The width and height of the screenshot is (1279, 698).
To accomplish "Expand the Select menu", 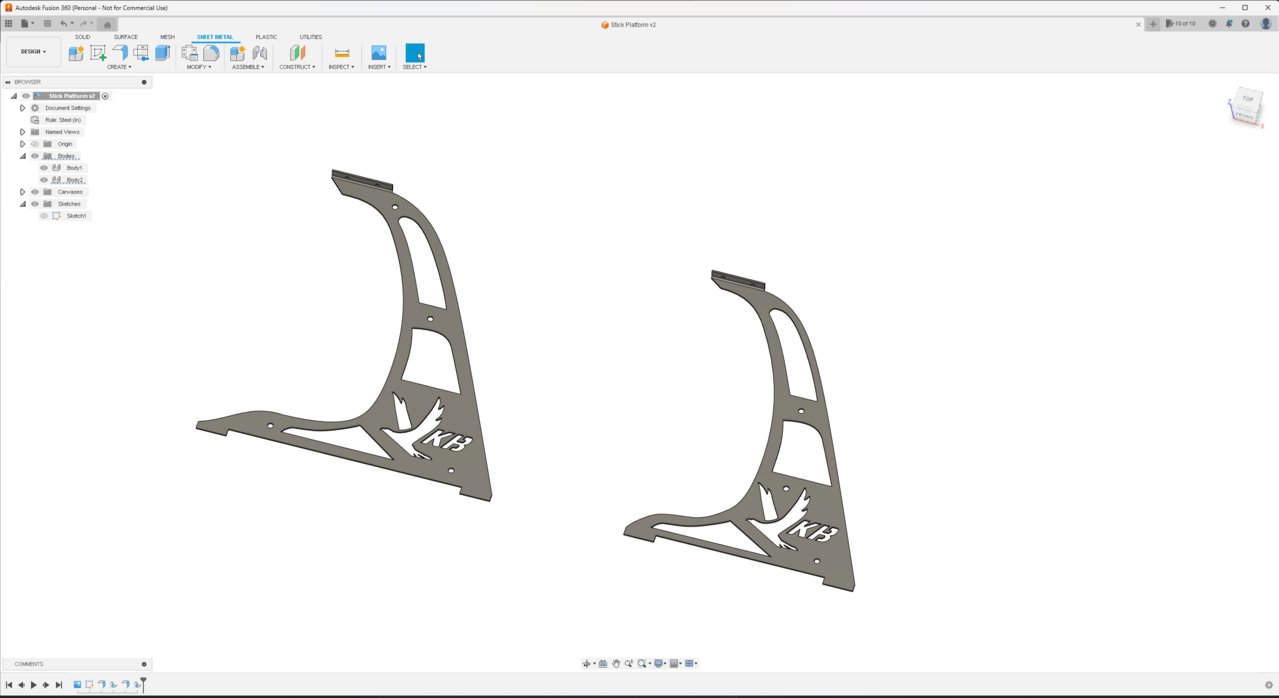I will click(415, 67).
